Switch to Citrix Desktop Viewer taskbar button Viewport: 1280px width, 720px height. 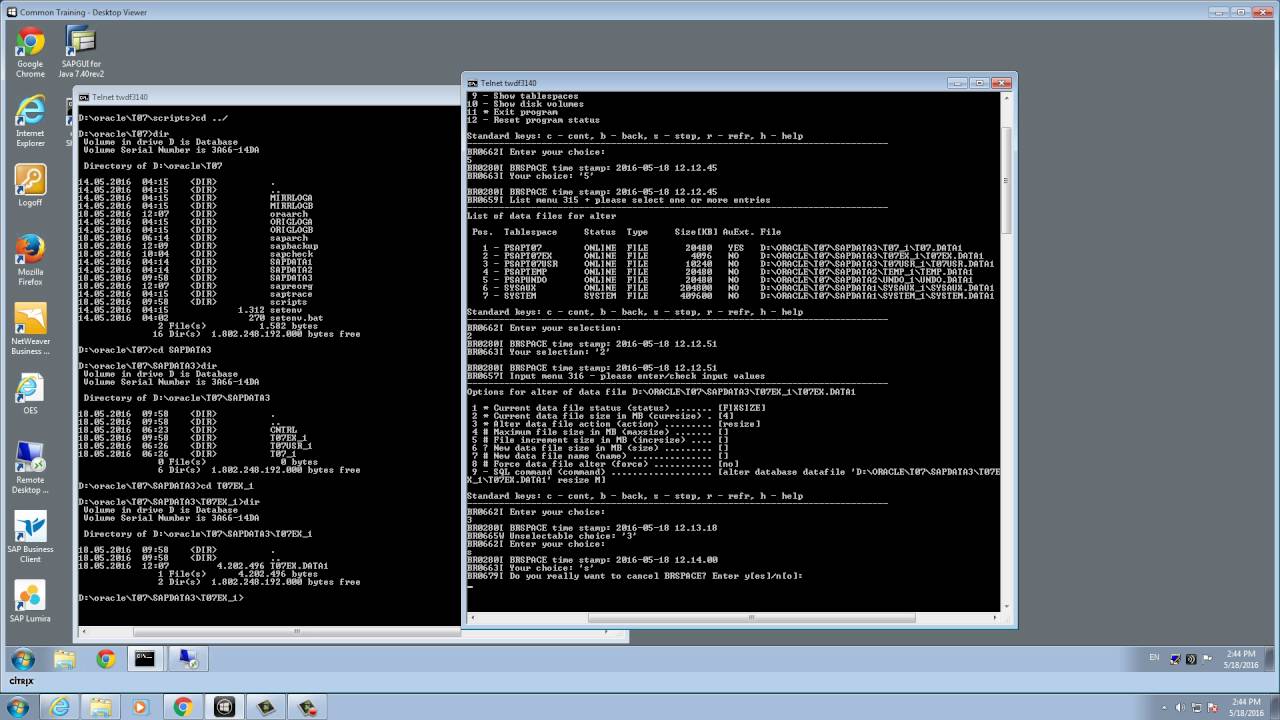click(x=224, y=707)
